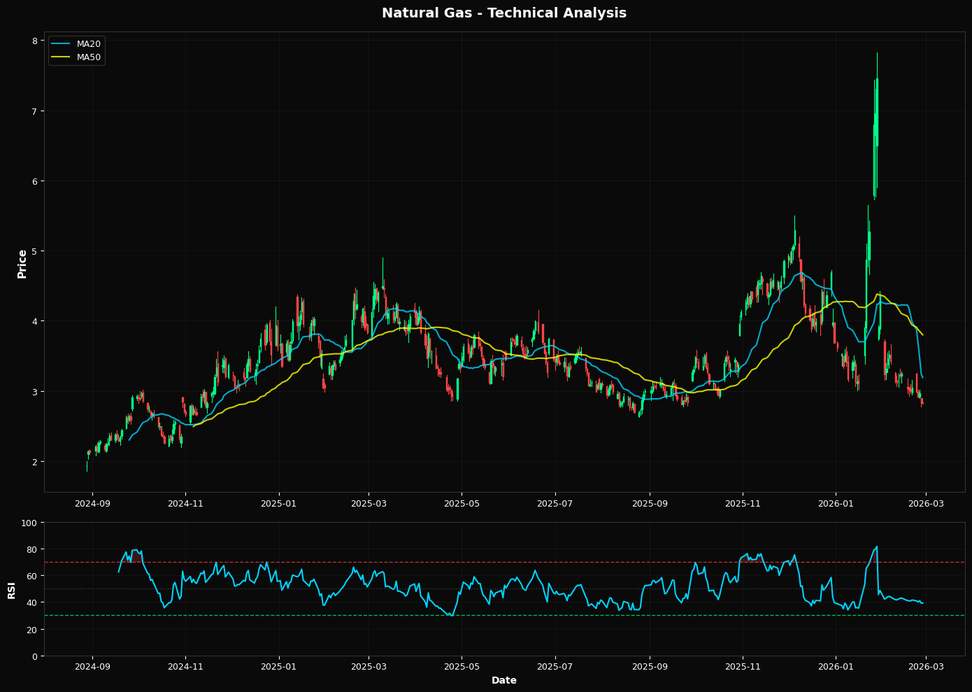The image size is (972, 692).
Task: Click the 2025-01 date tick on RSI chart
Action: pyautogui.click(x=280, y=667)
